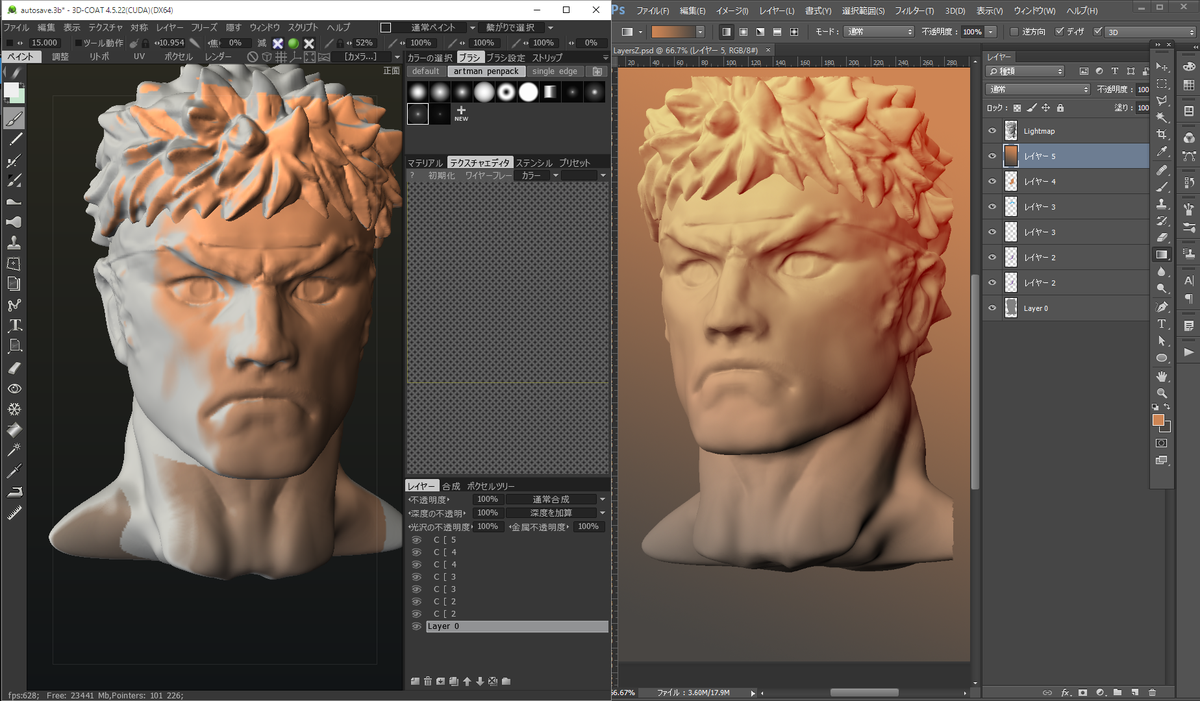
Task: Hide レイヤー 5 in Photoshop
Action: click(992, 156)
